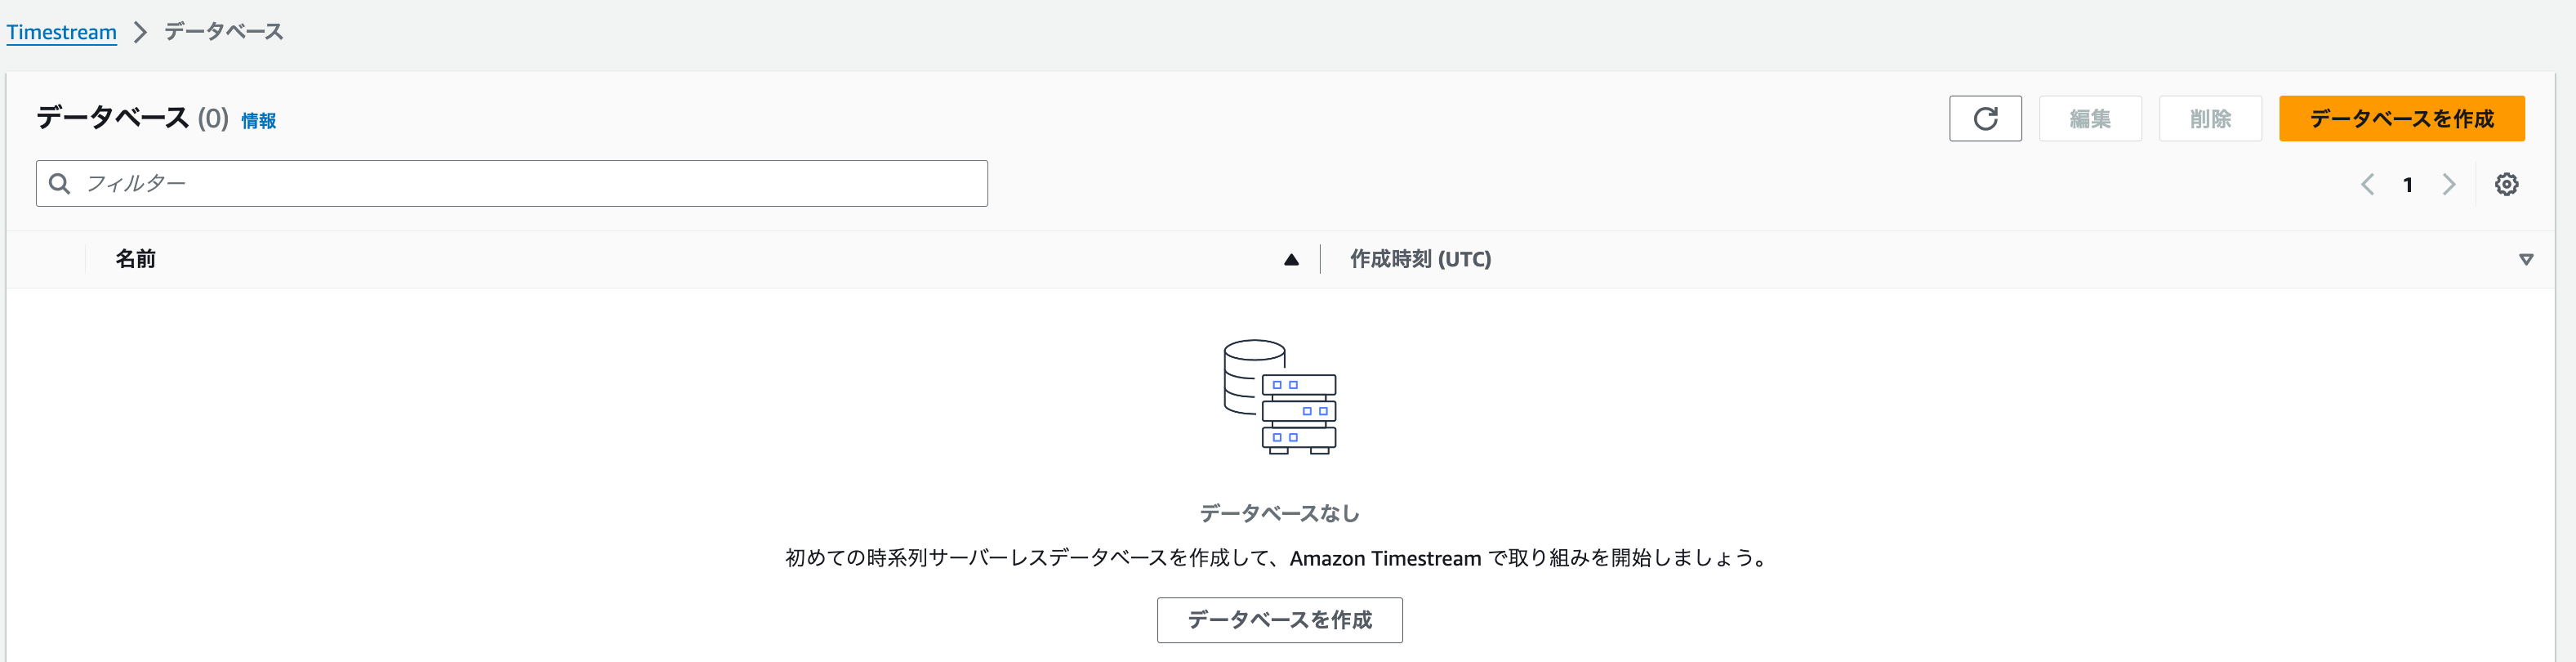Screen dimensions: 2576x662
Task: Click the Timestream breadcrumb link
Action: 62,32
